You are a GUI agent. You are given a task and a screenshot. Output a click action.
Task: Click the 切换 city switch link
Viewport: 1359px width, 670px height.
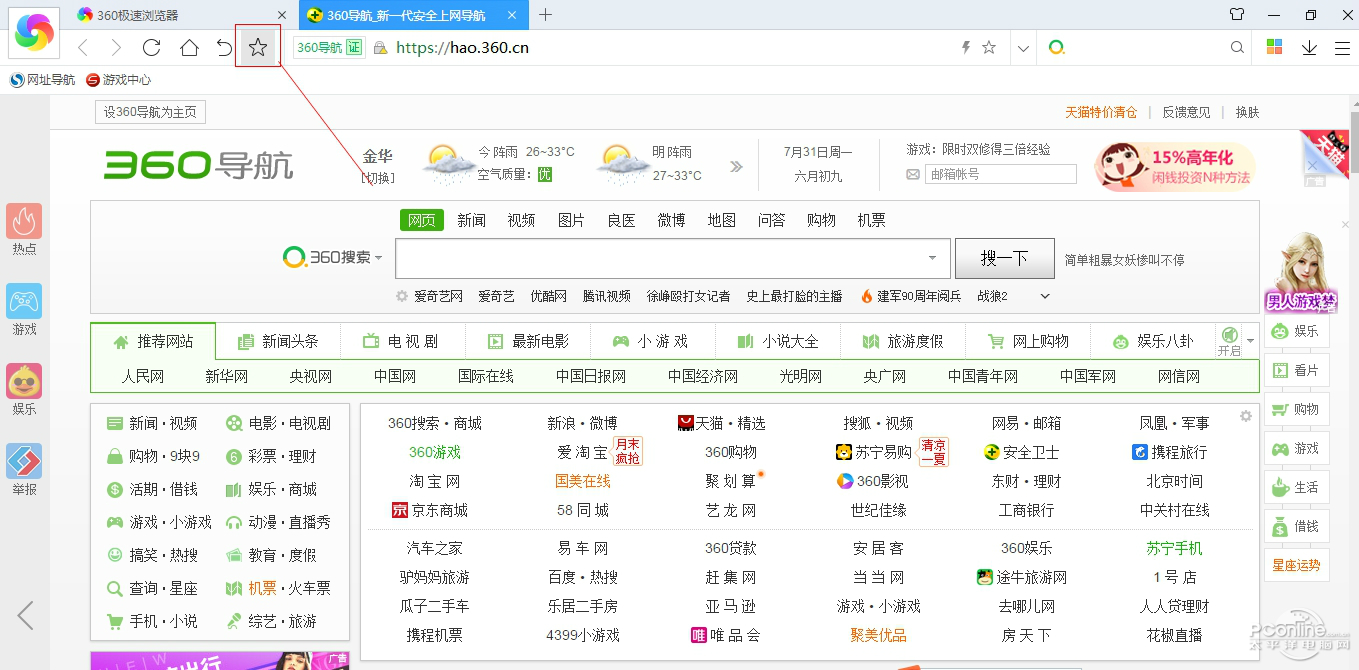point(378,178)
